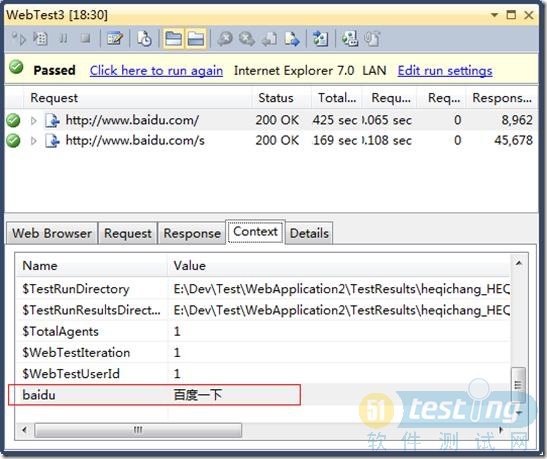
Task: Select the http://www.baidu.com/s request row
Action: [x=271, y=141]
